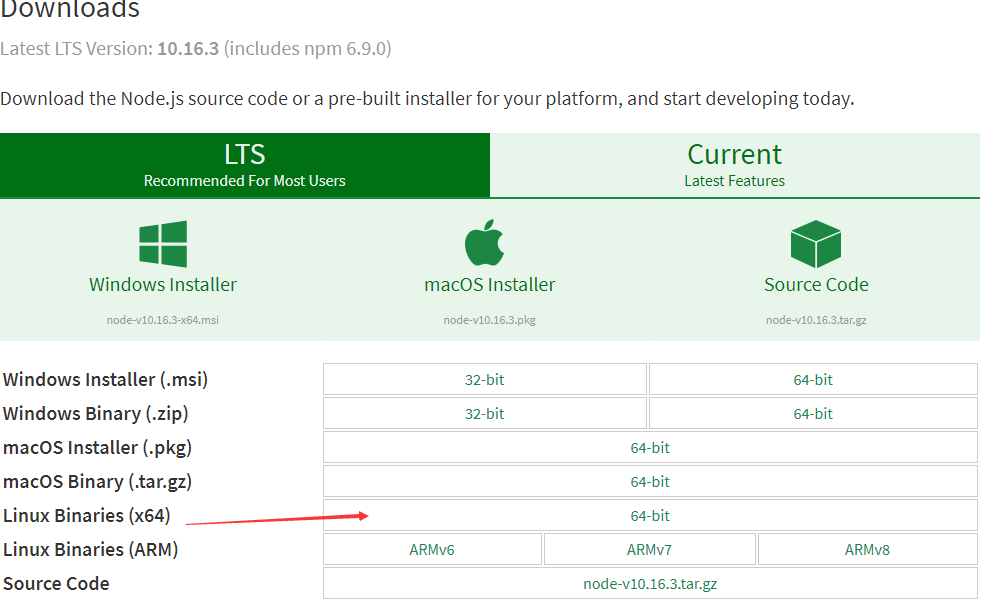Download Windows Binary (.zip) 32-bit
The width and height of the screenshot is (989, 606).
484,414
